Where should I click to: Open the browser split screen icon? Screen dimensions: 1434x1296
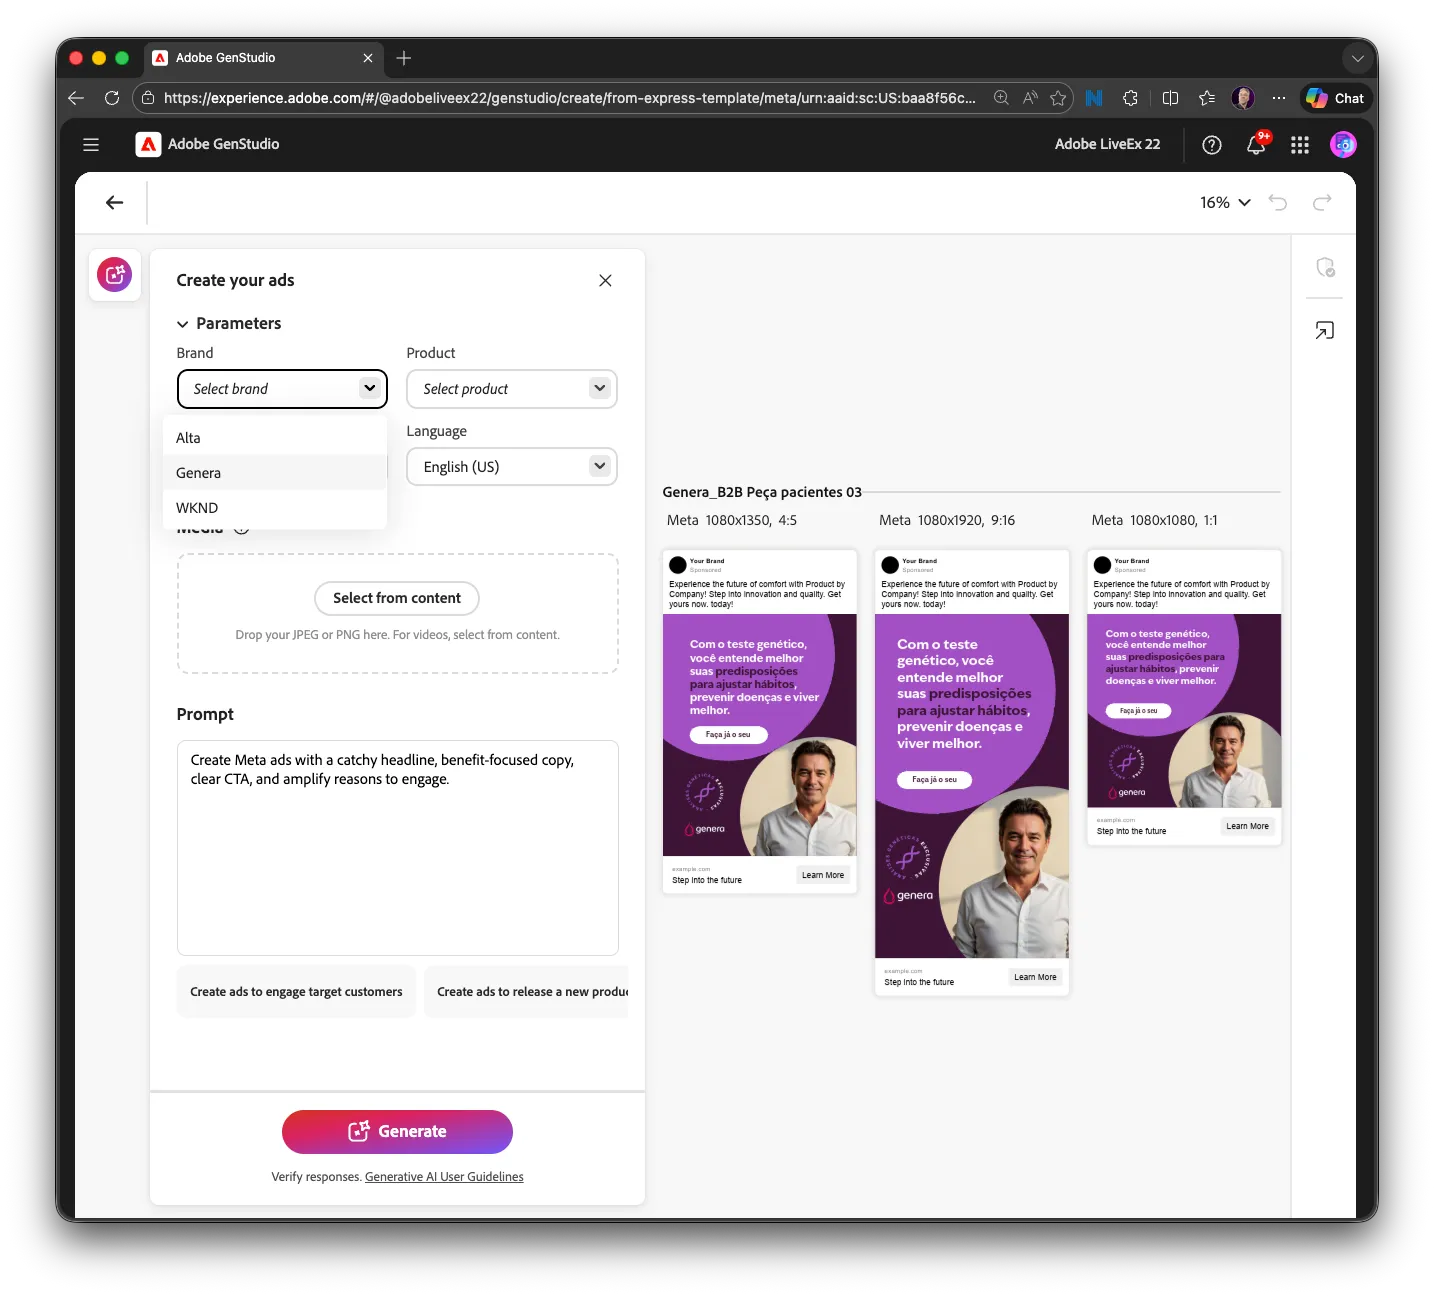coord(1170,98)
